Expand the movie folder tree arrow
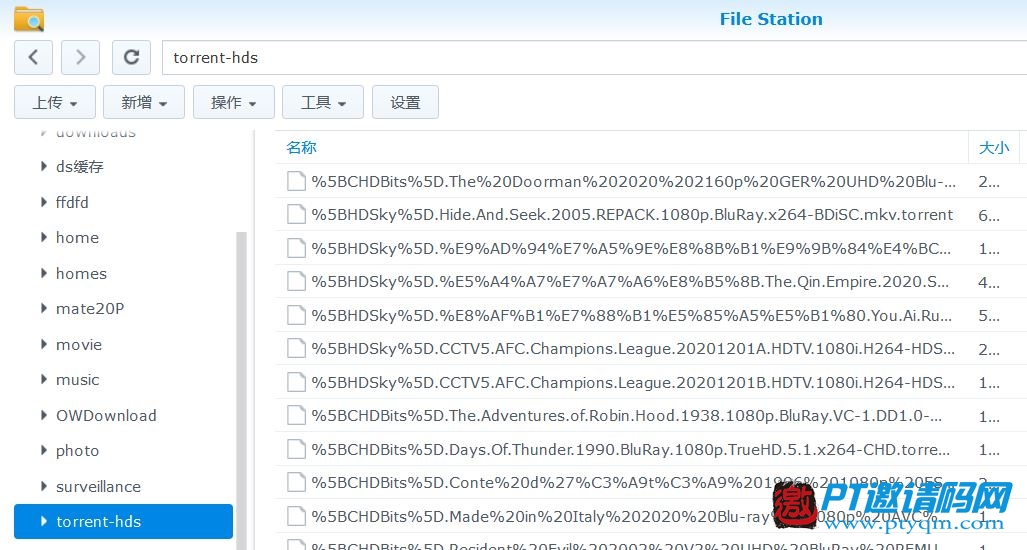Screen dimensions: 1027x550 [43, 344]
